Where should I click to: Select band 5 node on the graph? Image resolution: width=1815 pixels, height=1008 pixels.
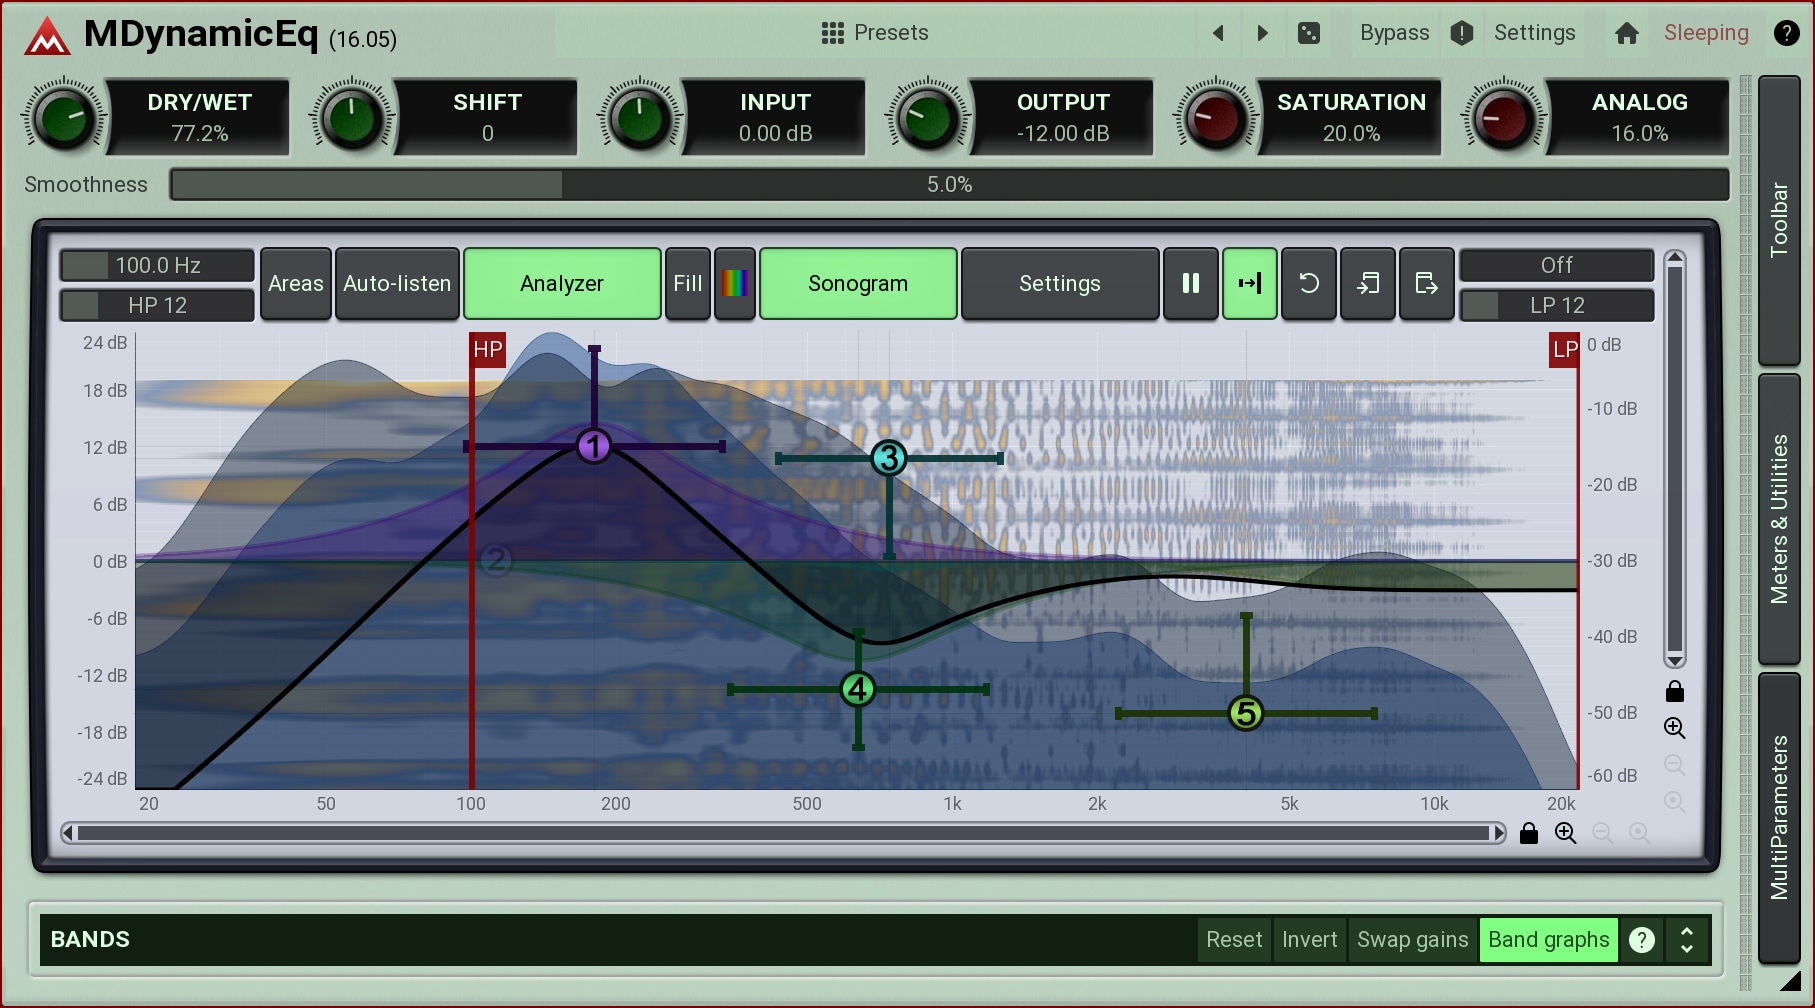(x=1245, y=713)
